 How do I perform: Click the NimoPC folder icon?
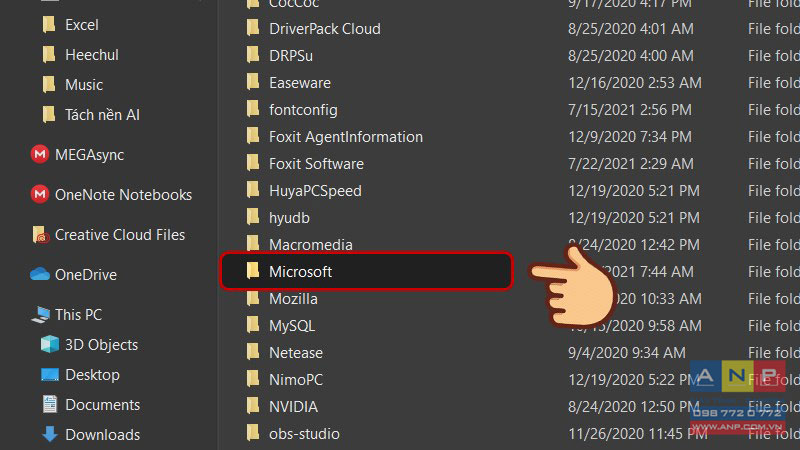[x=253, y=379]
